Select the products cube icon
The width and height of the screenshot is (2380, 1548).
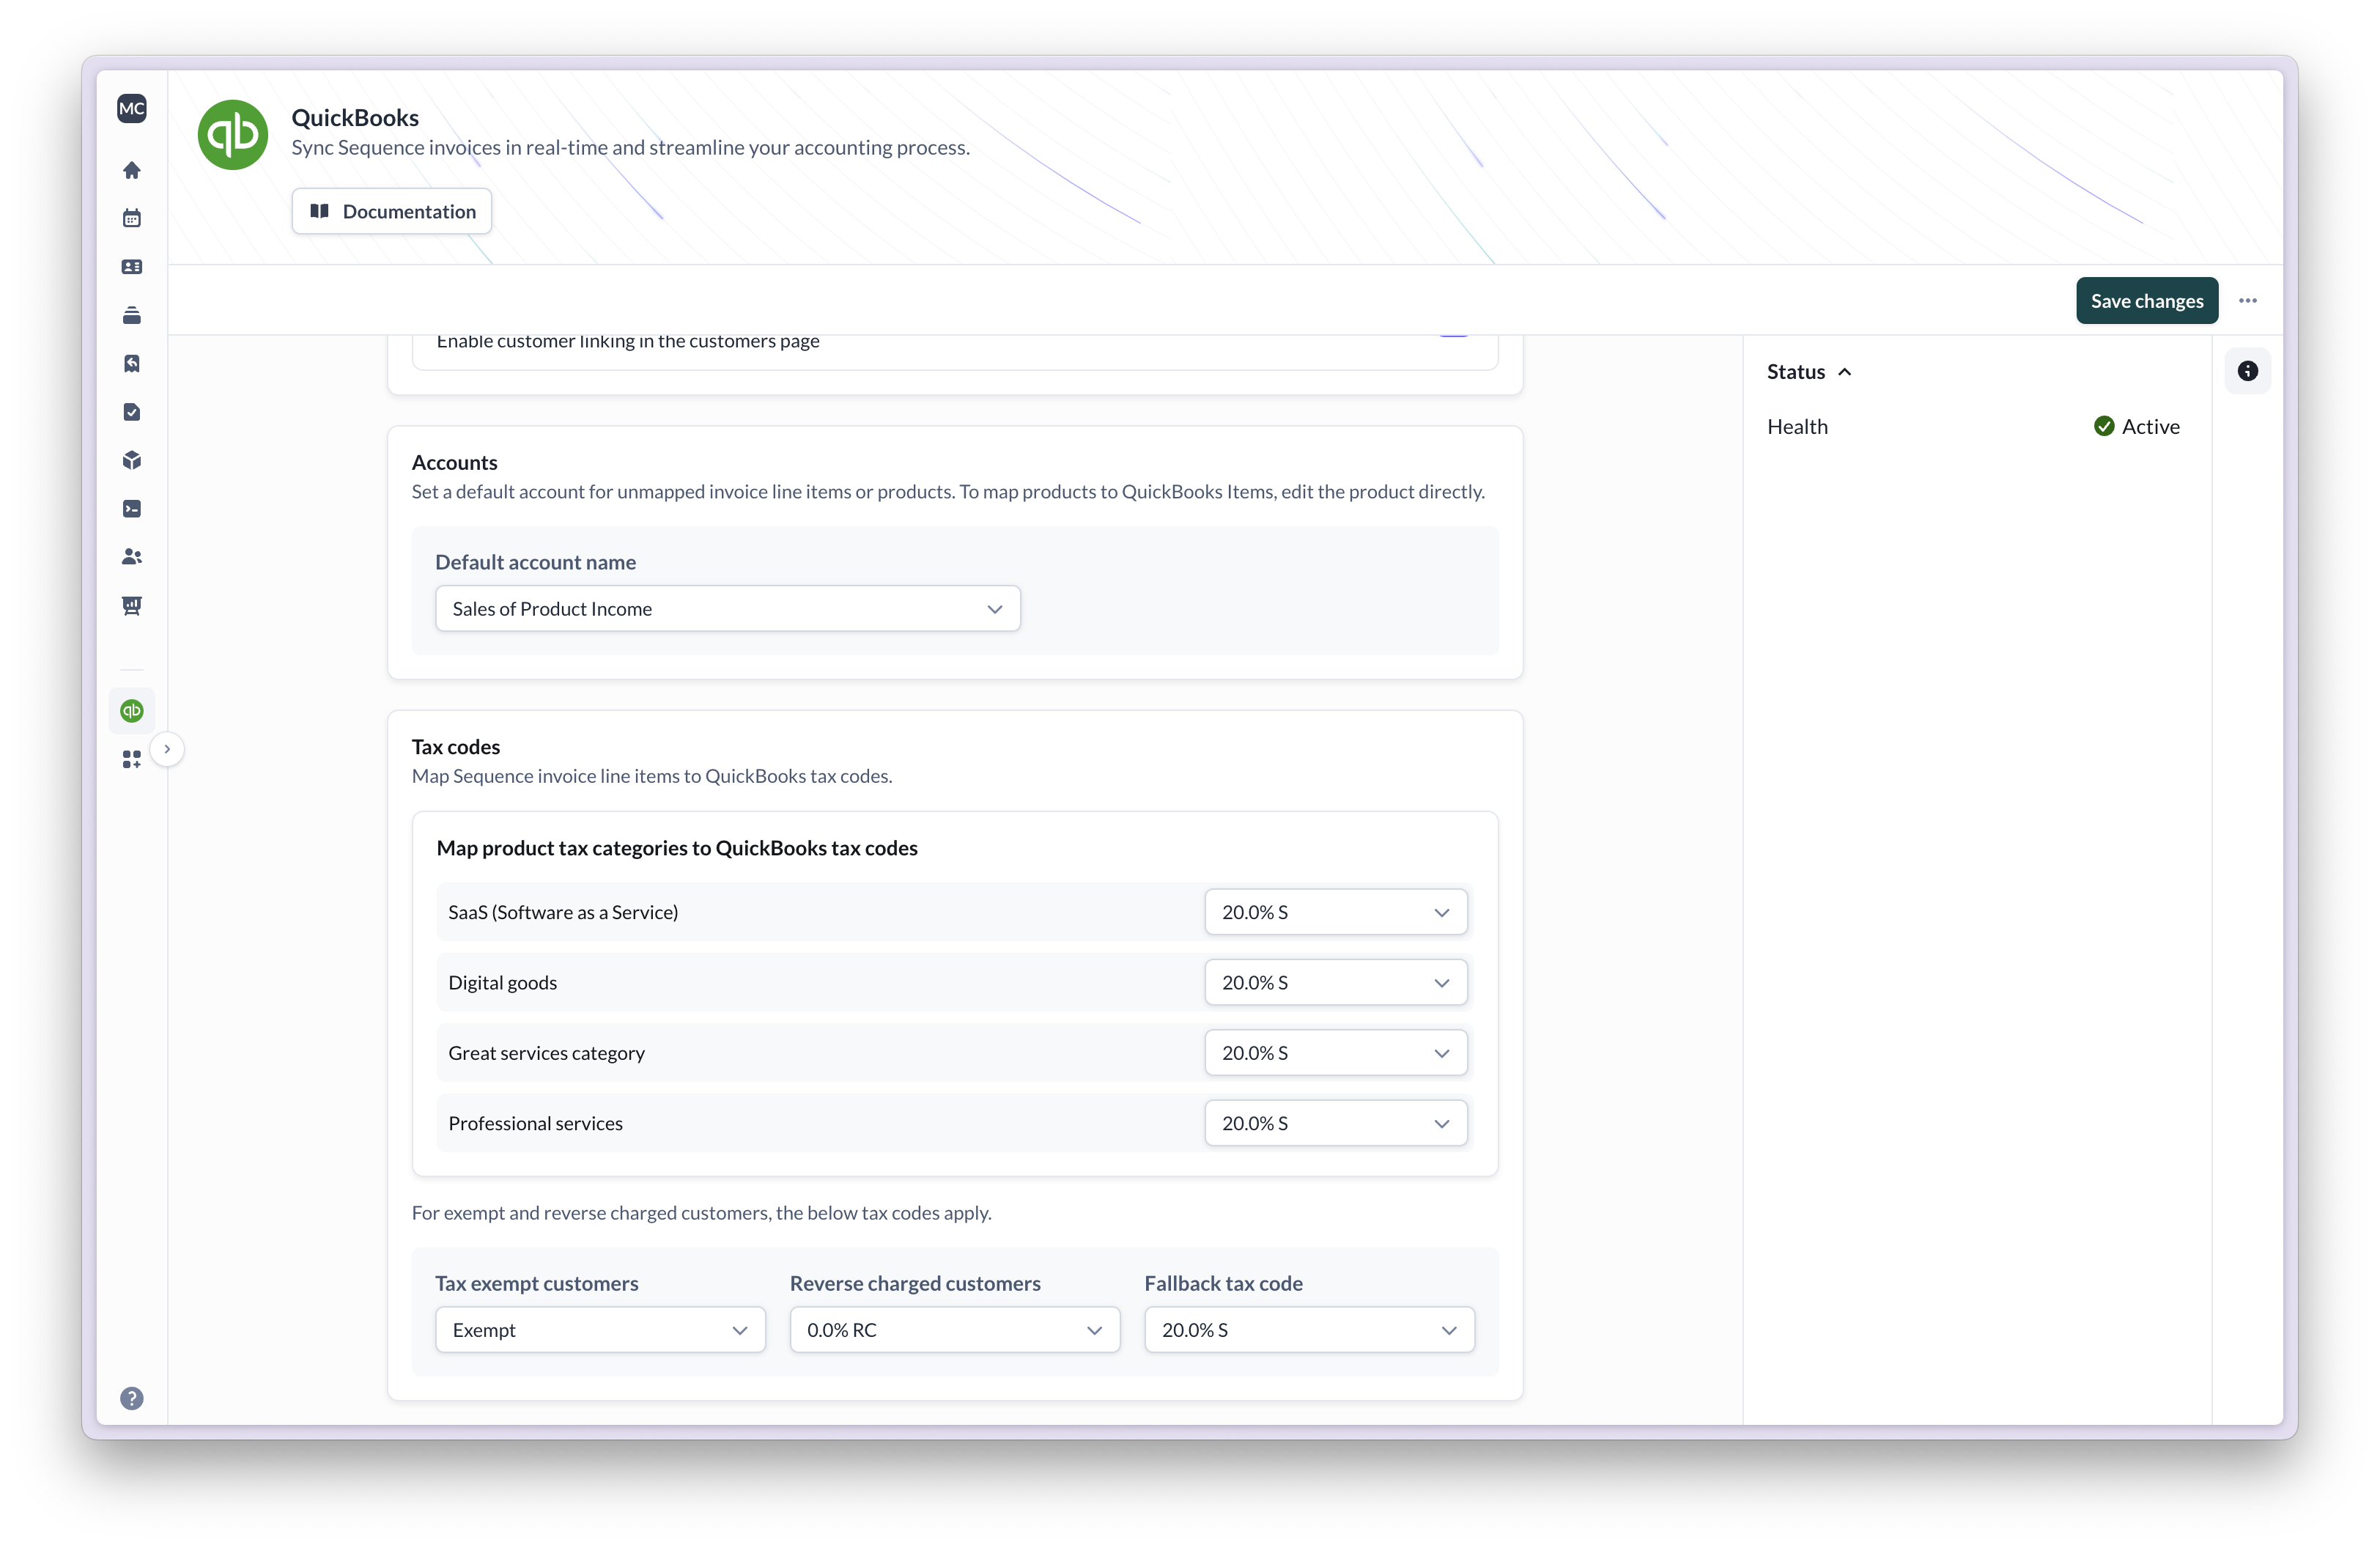[131, 460]
